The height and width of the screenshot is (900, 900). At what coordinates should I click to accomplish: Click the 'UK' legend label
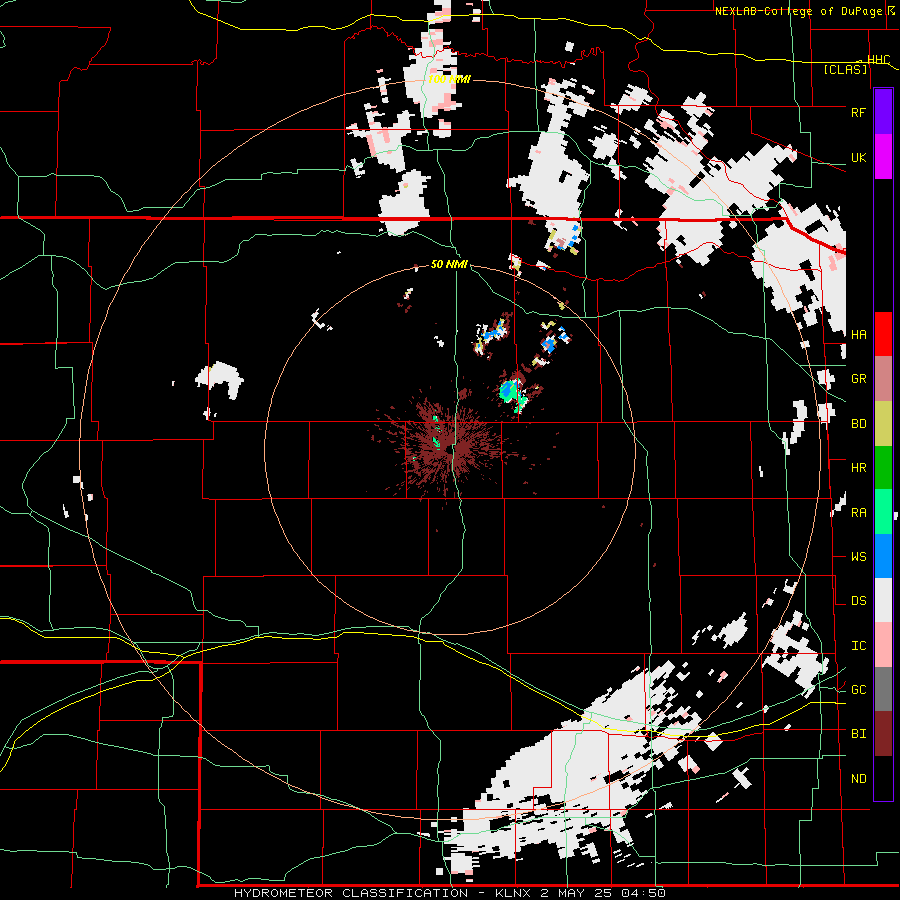click(x=858, y=157)
